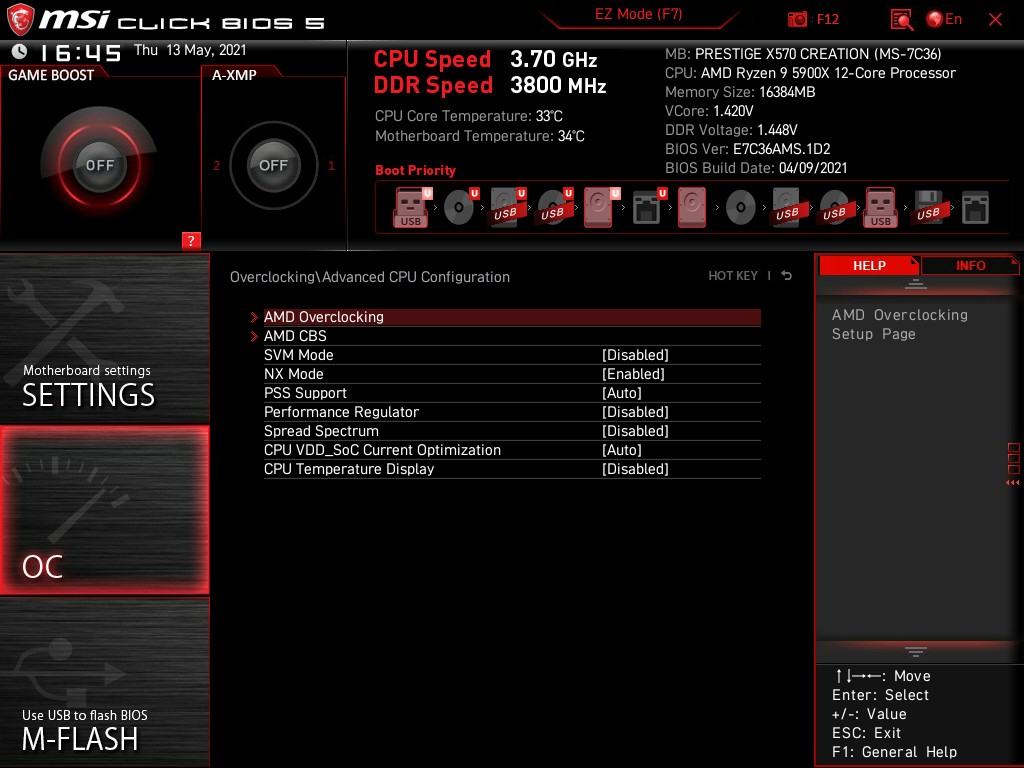
Task: Toggle the GAME BOOST knob
Action: (x=99, y=165)
